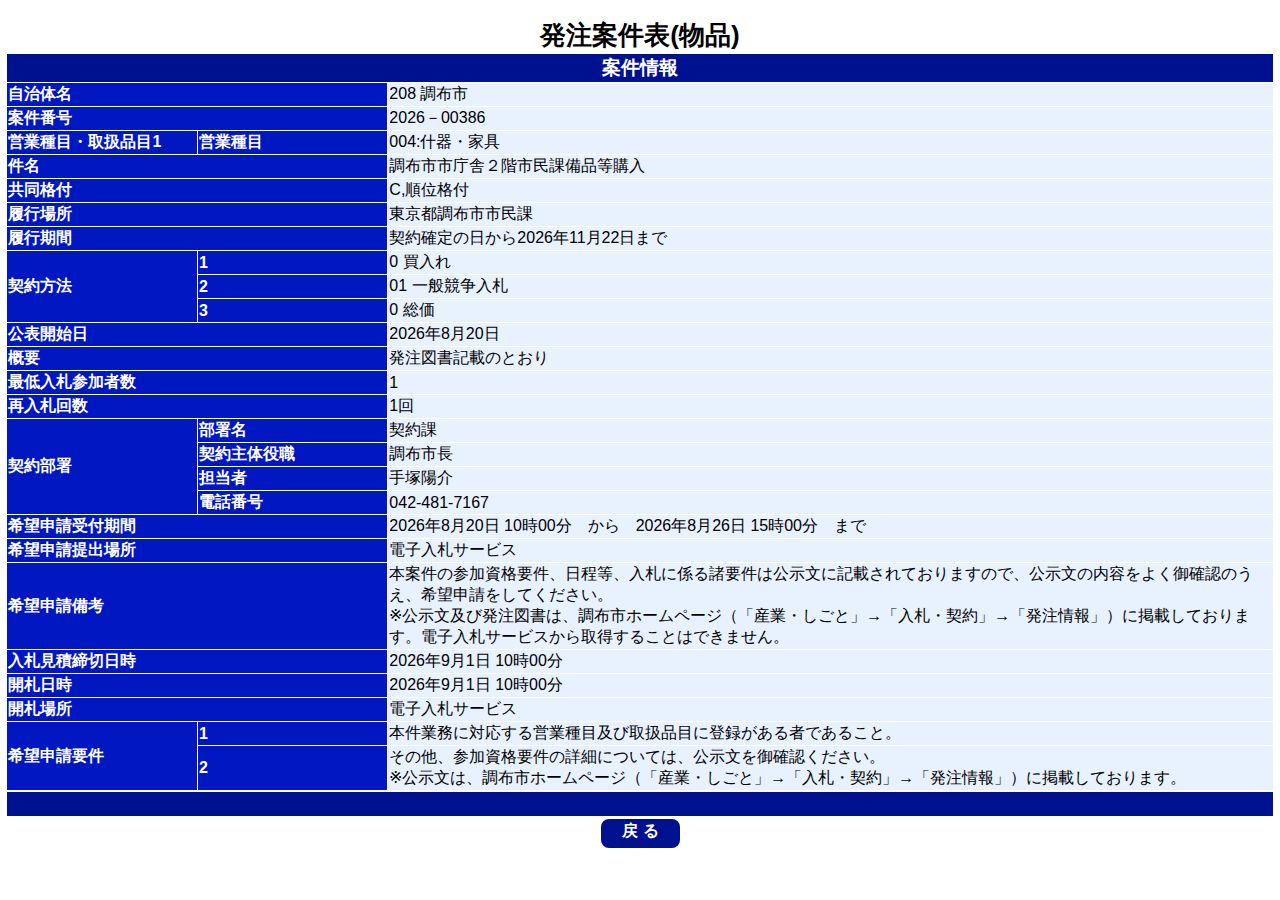Click the 電話番号 sub-label
This screenshot has height=900, width=1280.
coord(292,502)
